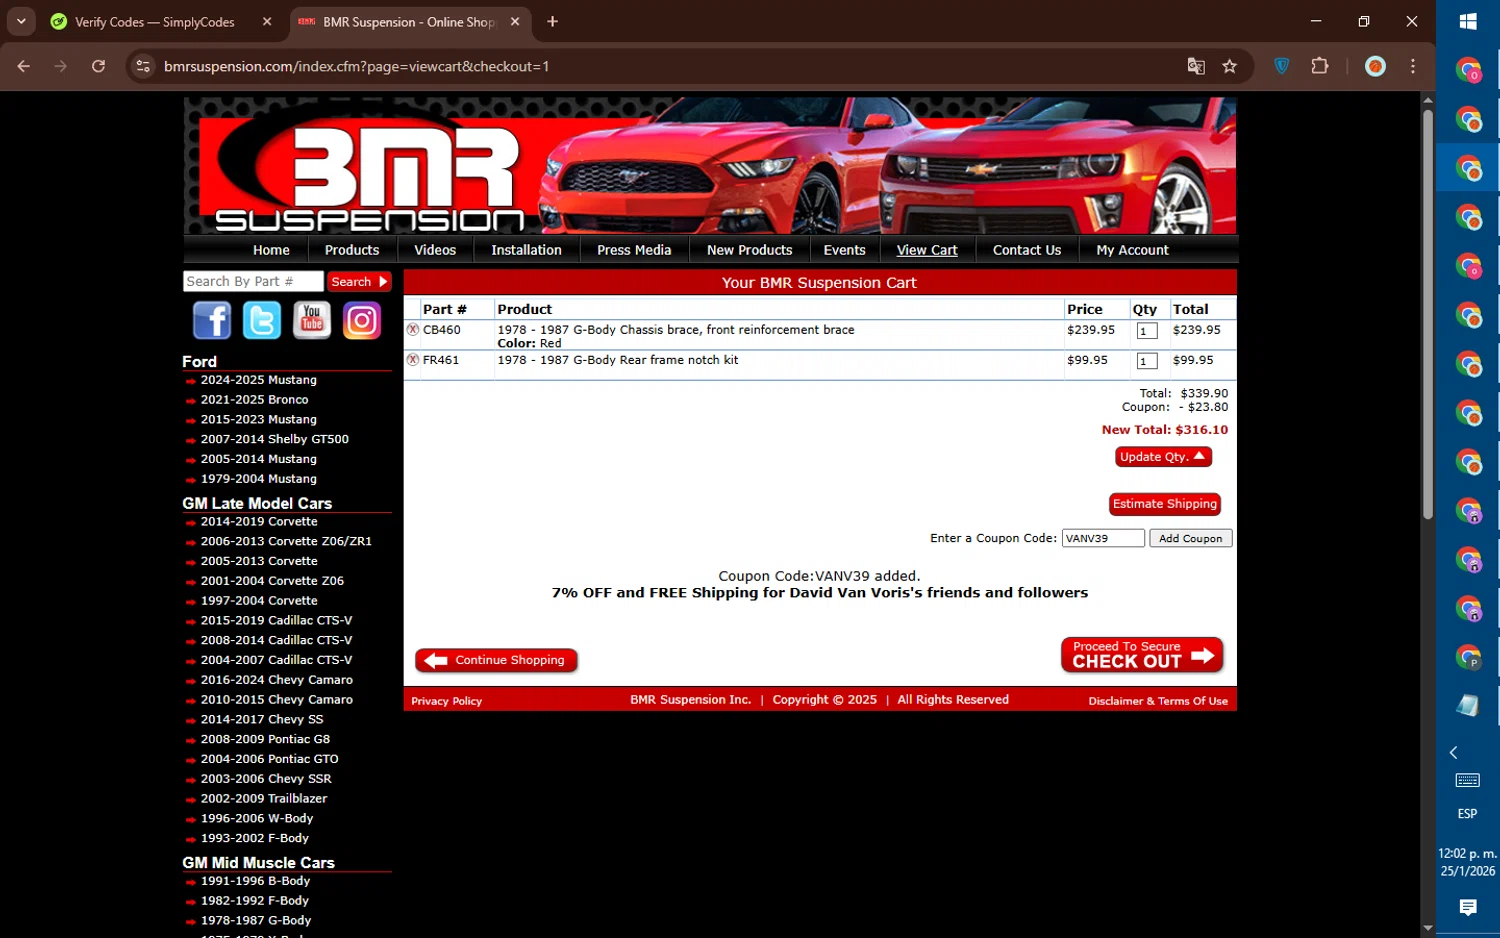This screenshot has height=938, width=1500.
Task: Open the Chrome three-dot menu
Action: click(1413, 66)
